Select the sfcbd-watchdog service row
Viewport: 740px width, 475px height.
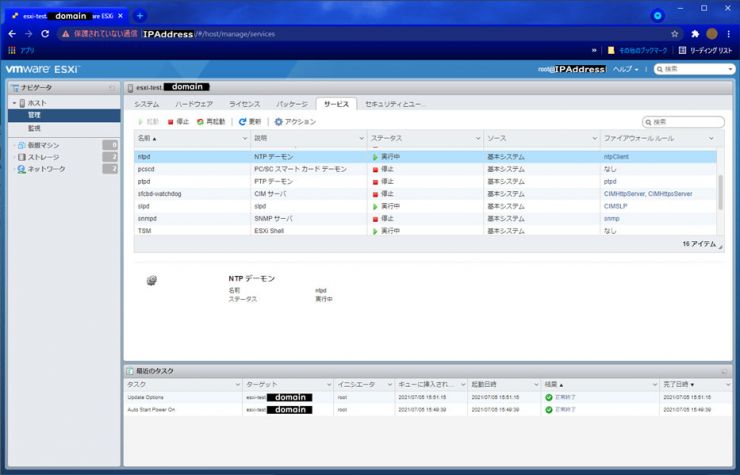425,194
